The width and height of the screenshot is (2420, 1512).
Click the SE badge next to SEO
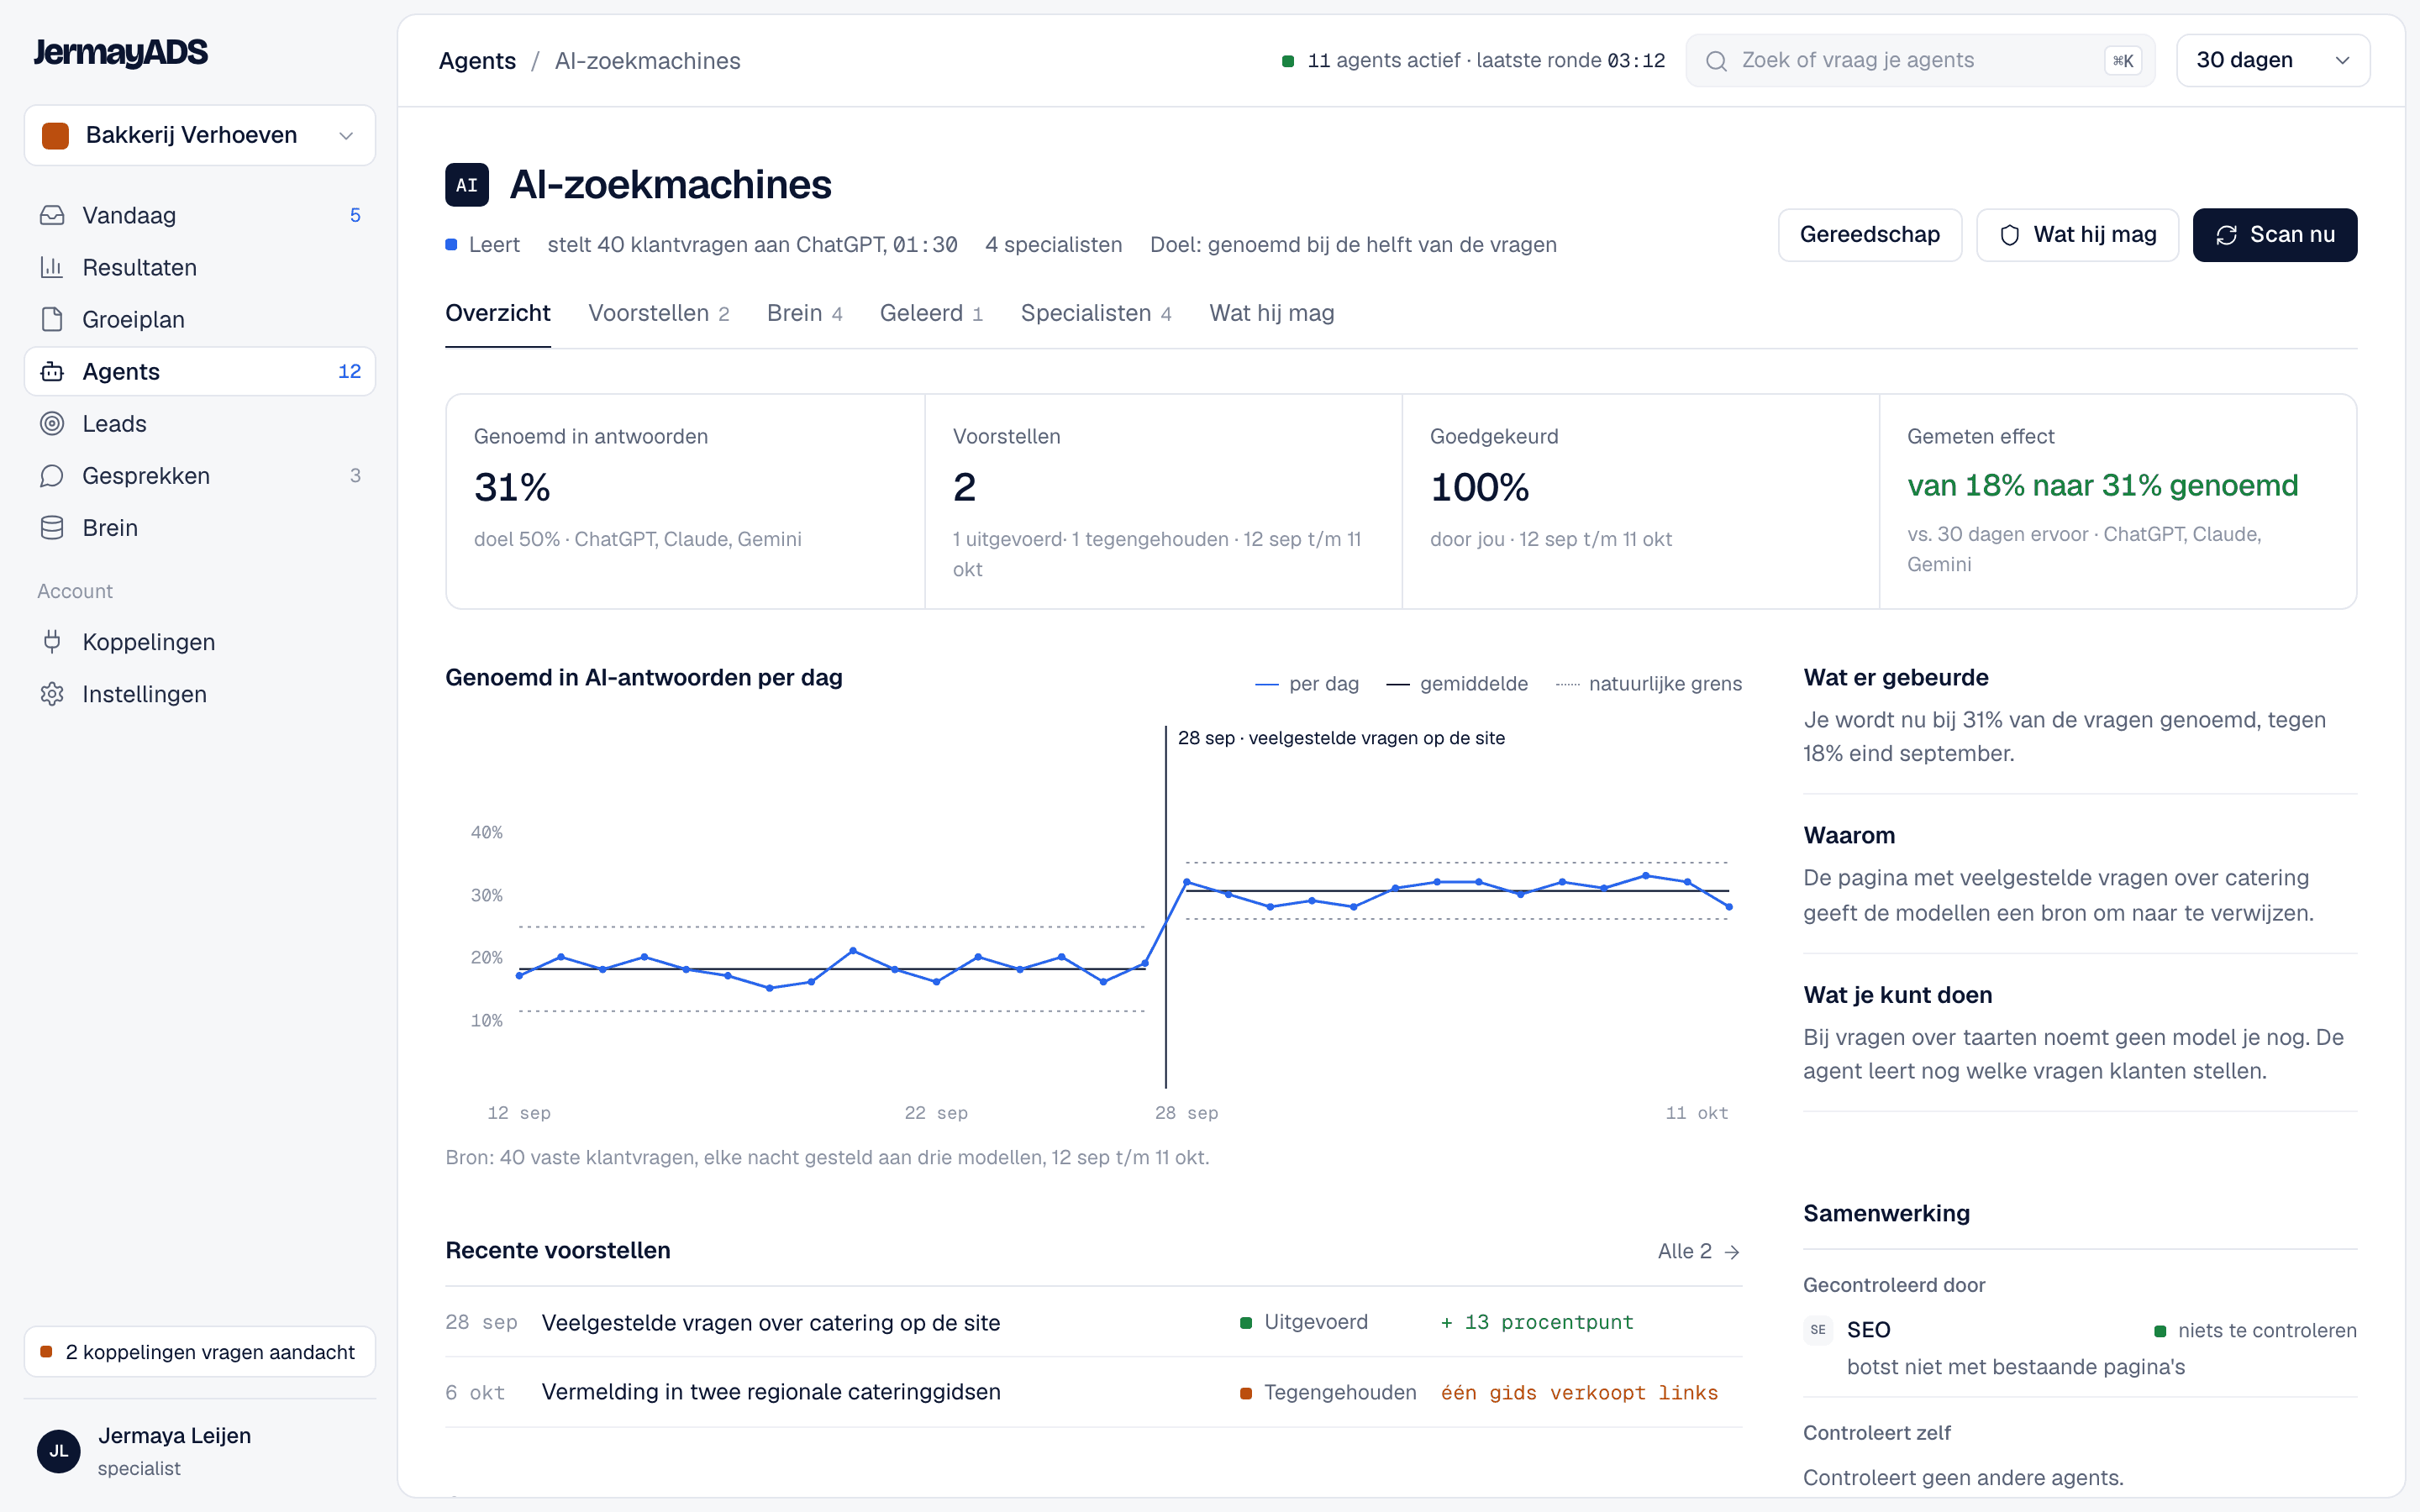1817,1329
